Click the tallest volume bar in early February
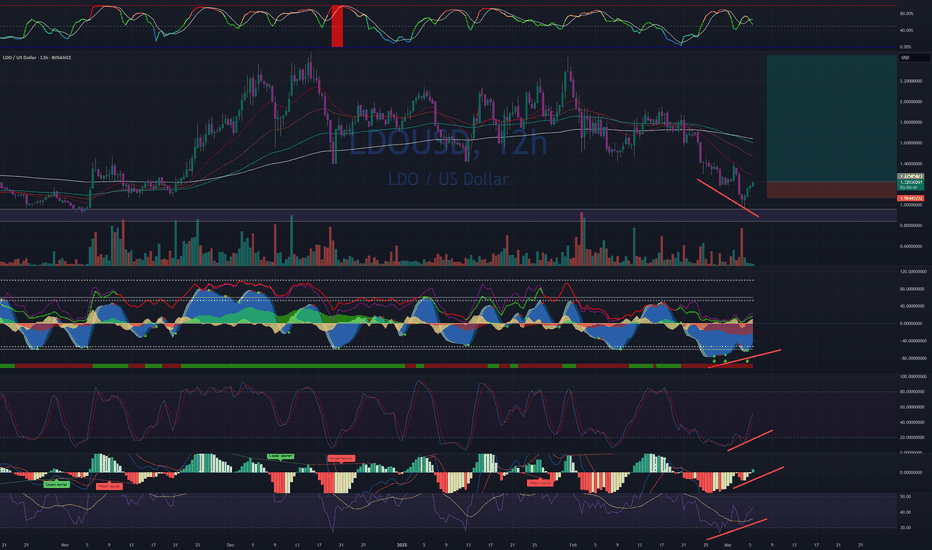The height and width of the screenshot is (550, 932). pyautogui.click(x=580, y=238)
